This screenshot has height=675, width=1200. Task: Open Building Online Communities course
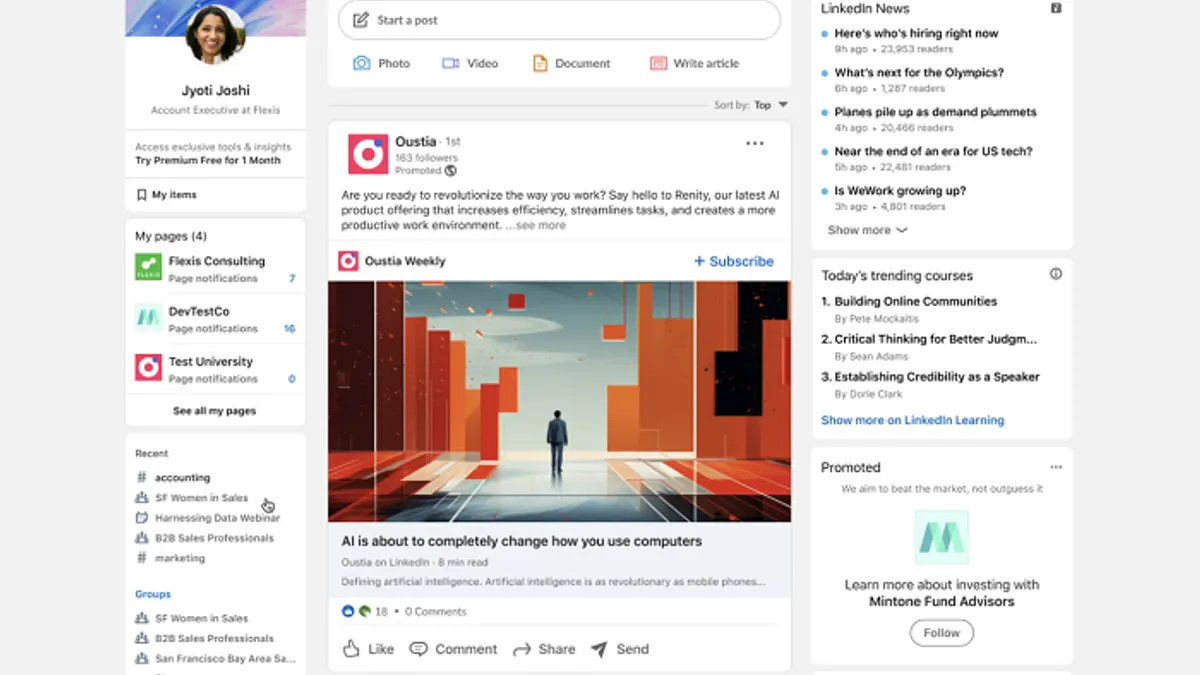pos(915,301)
